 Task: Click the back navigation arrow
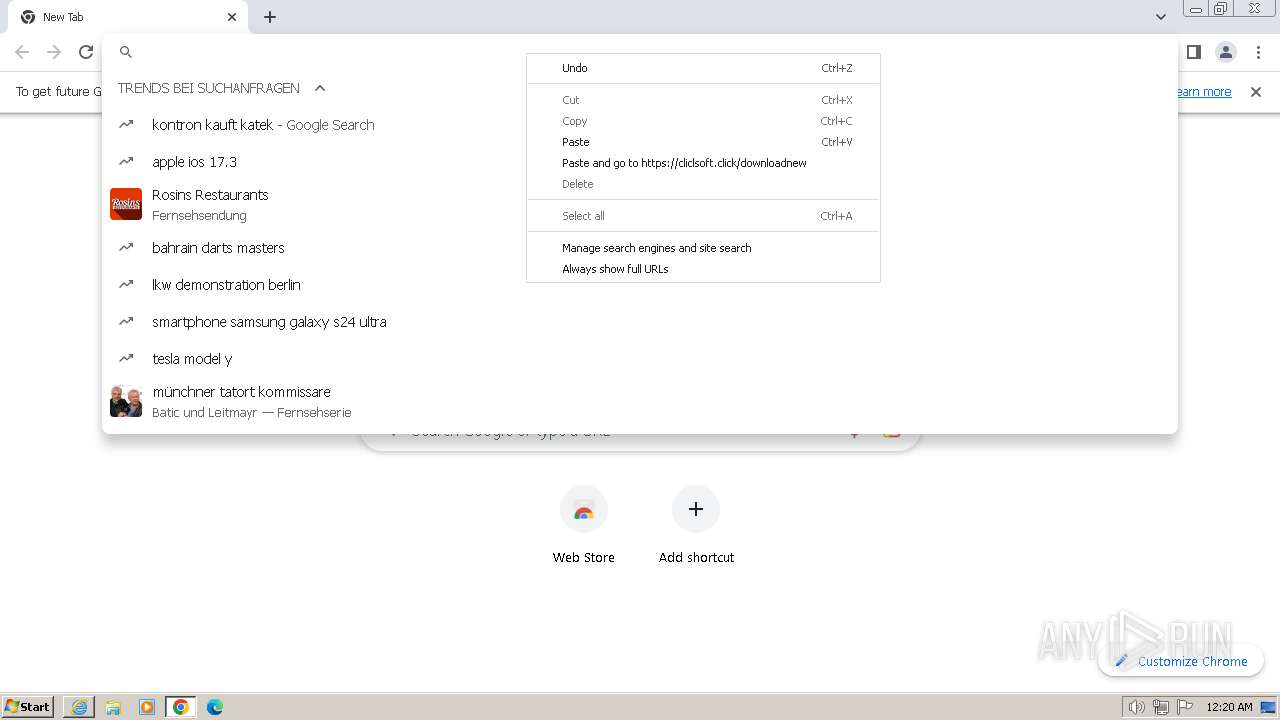pyautogui.click(x=22, y=52)
